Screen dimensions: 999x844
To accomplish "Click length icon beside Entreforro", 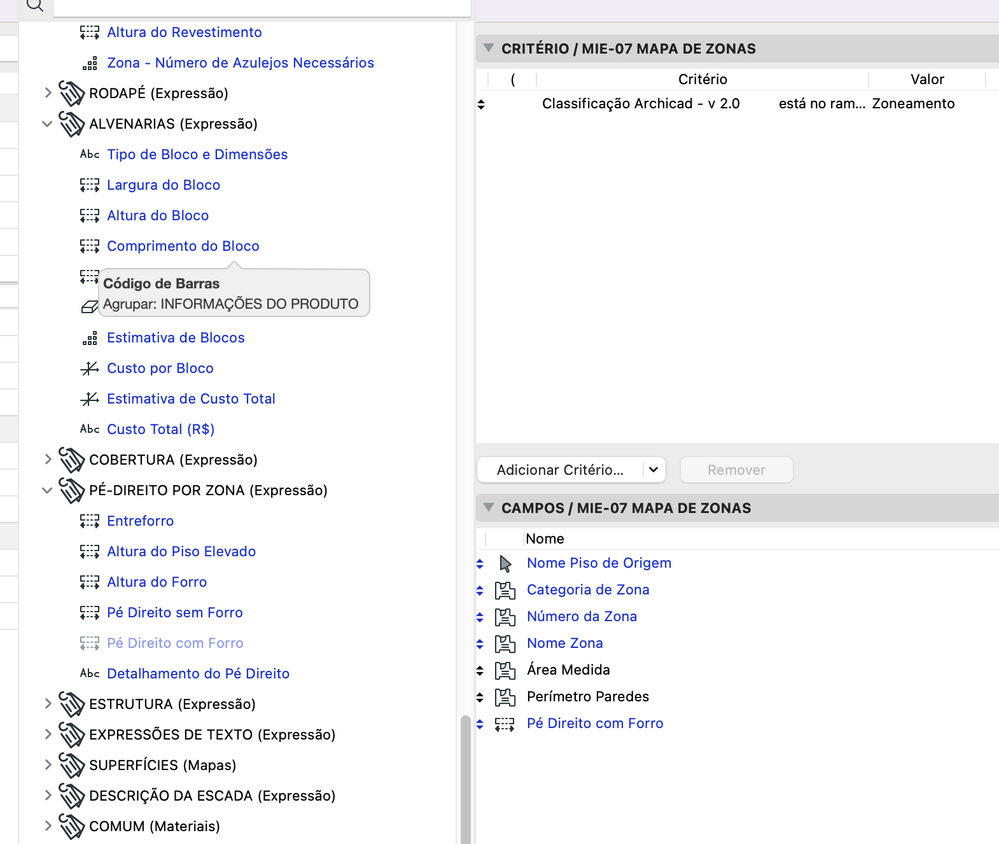I will point(89,521).
